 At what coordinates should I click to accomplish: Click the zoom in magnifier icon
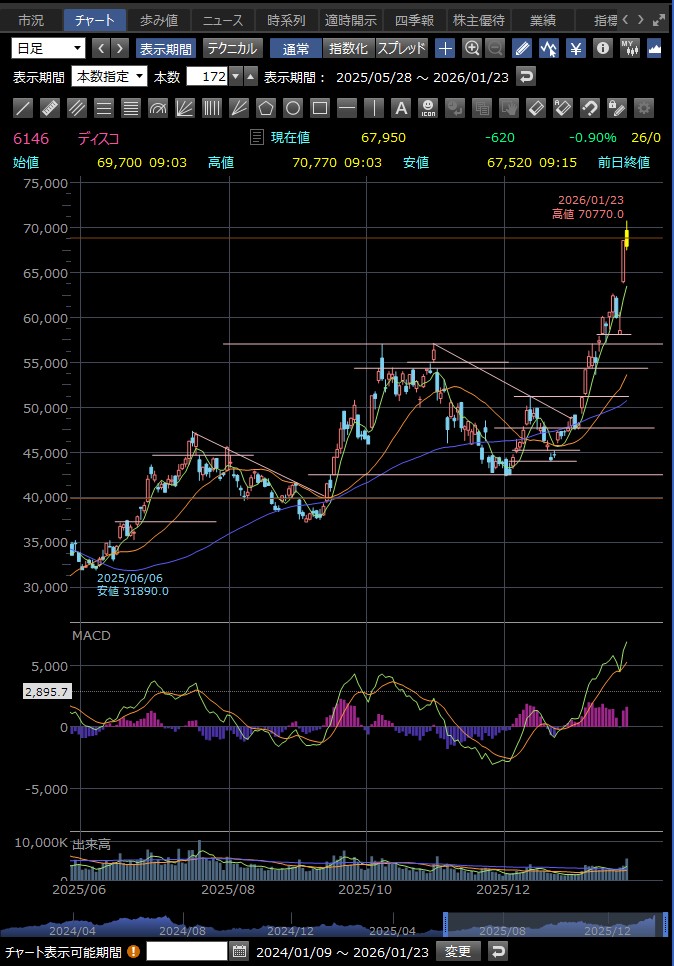[x=471, y=48]
